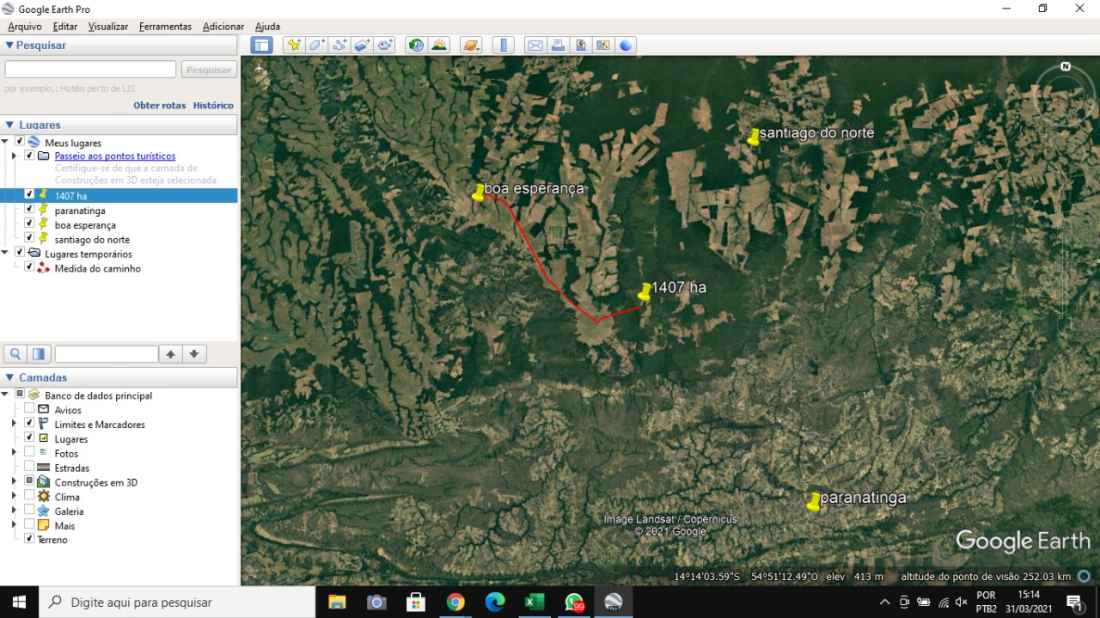The height and width of the screenshot is (618, 1100).
Task: Click the Pesquisar search button
Action: click(x=208, y=69)
